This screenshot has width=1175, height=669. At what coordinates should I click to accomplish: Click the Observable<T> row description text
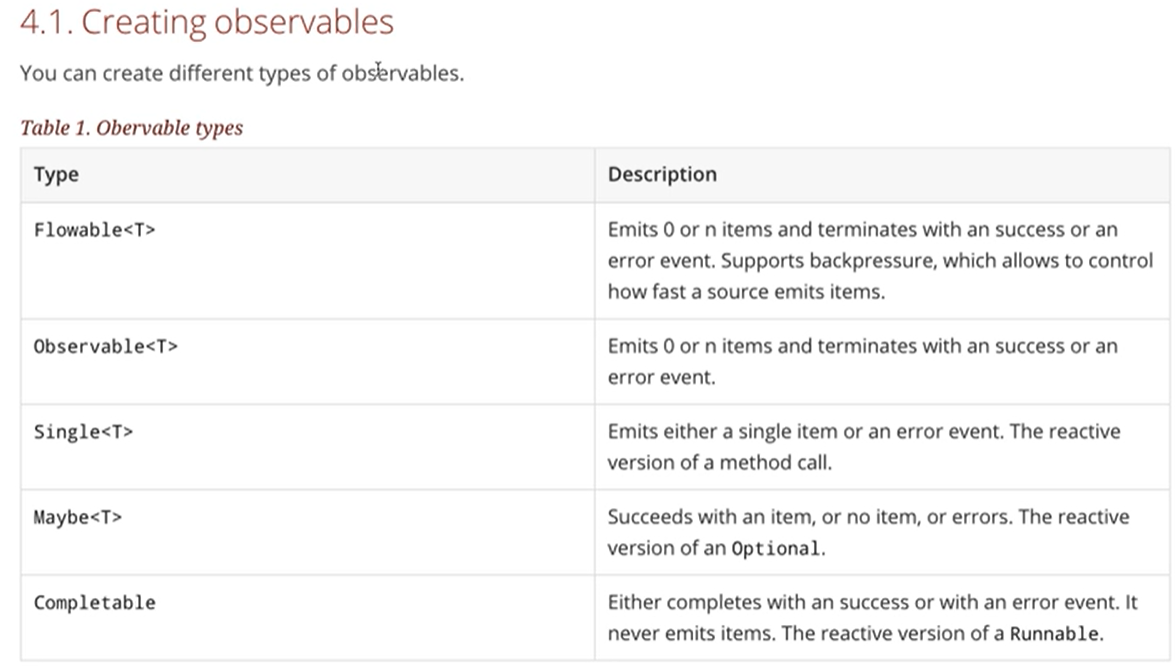click(x=862, y=347)
